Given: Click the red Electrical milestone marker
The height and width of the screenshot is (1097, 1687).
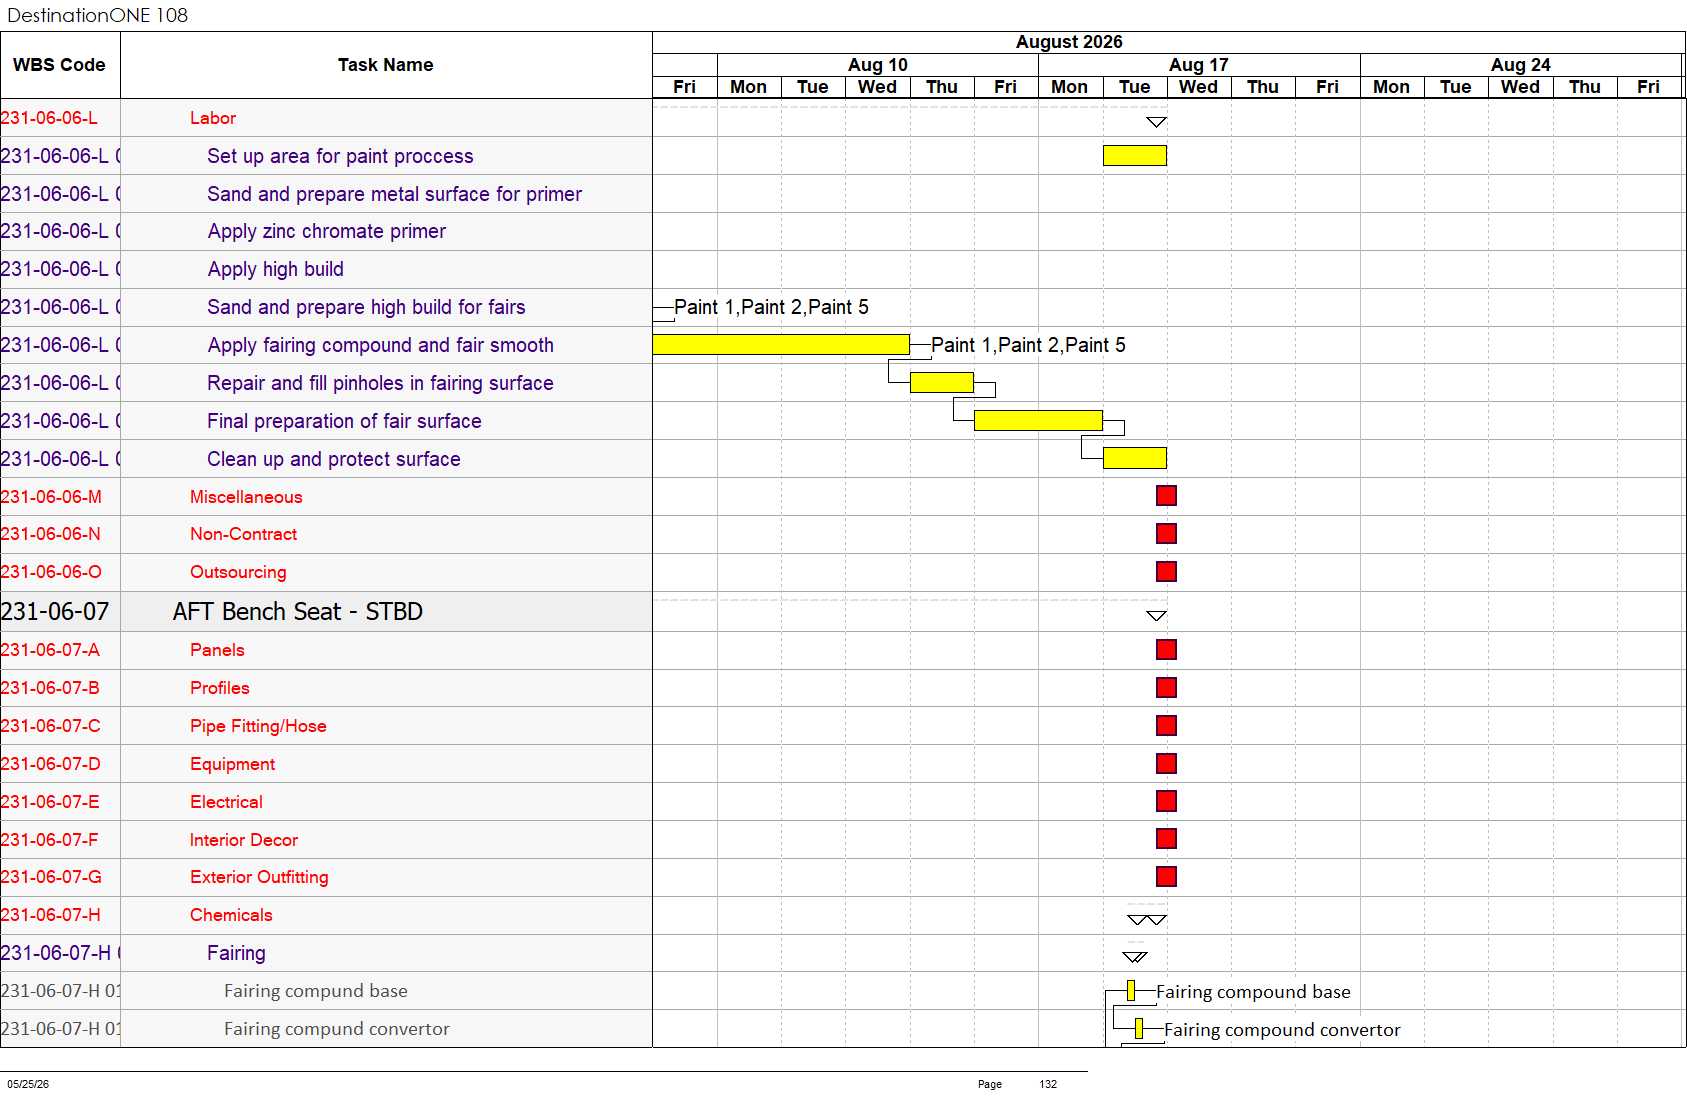Looking at the screenshot, I should (1166, 801).
